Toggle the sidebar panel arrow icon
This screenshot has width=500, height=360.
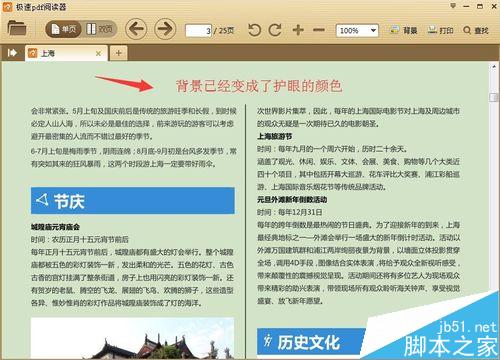(x=12, y=53)
